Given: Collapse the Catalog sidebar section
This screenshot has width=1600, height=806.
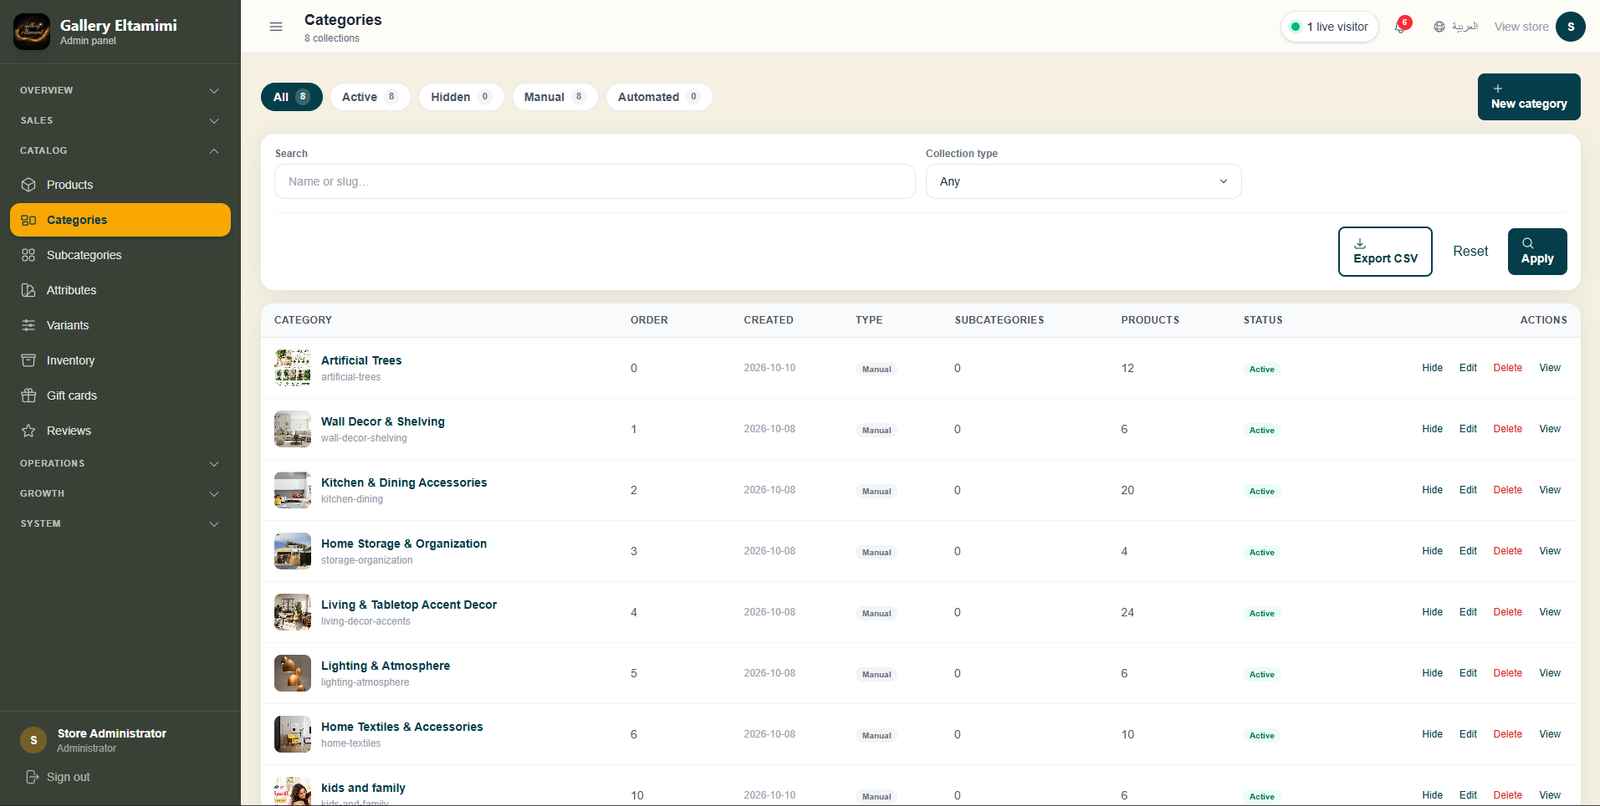Looking at the screenshot, I should pyautogui.click(x=120, y=150).
